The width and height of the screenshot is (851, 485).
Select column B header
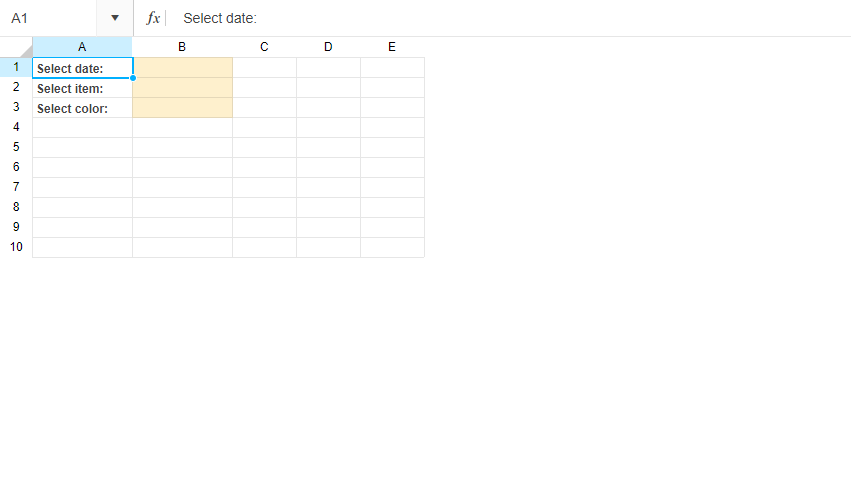pyautogui.click(x=182, y=47)
